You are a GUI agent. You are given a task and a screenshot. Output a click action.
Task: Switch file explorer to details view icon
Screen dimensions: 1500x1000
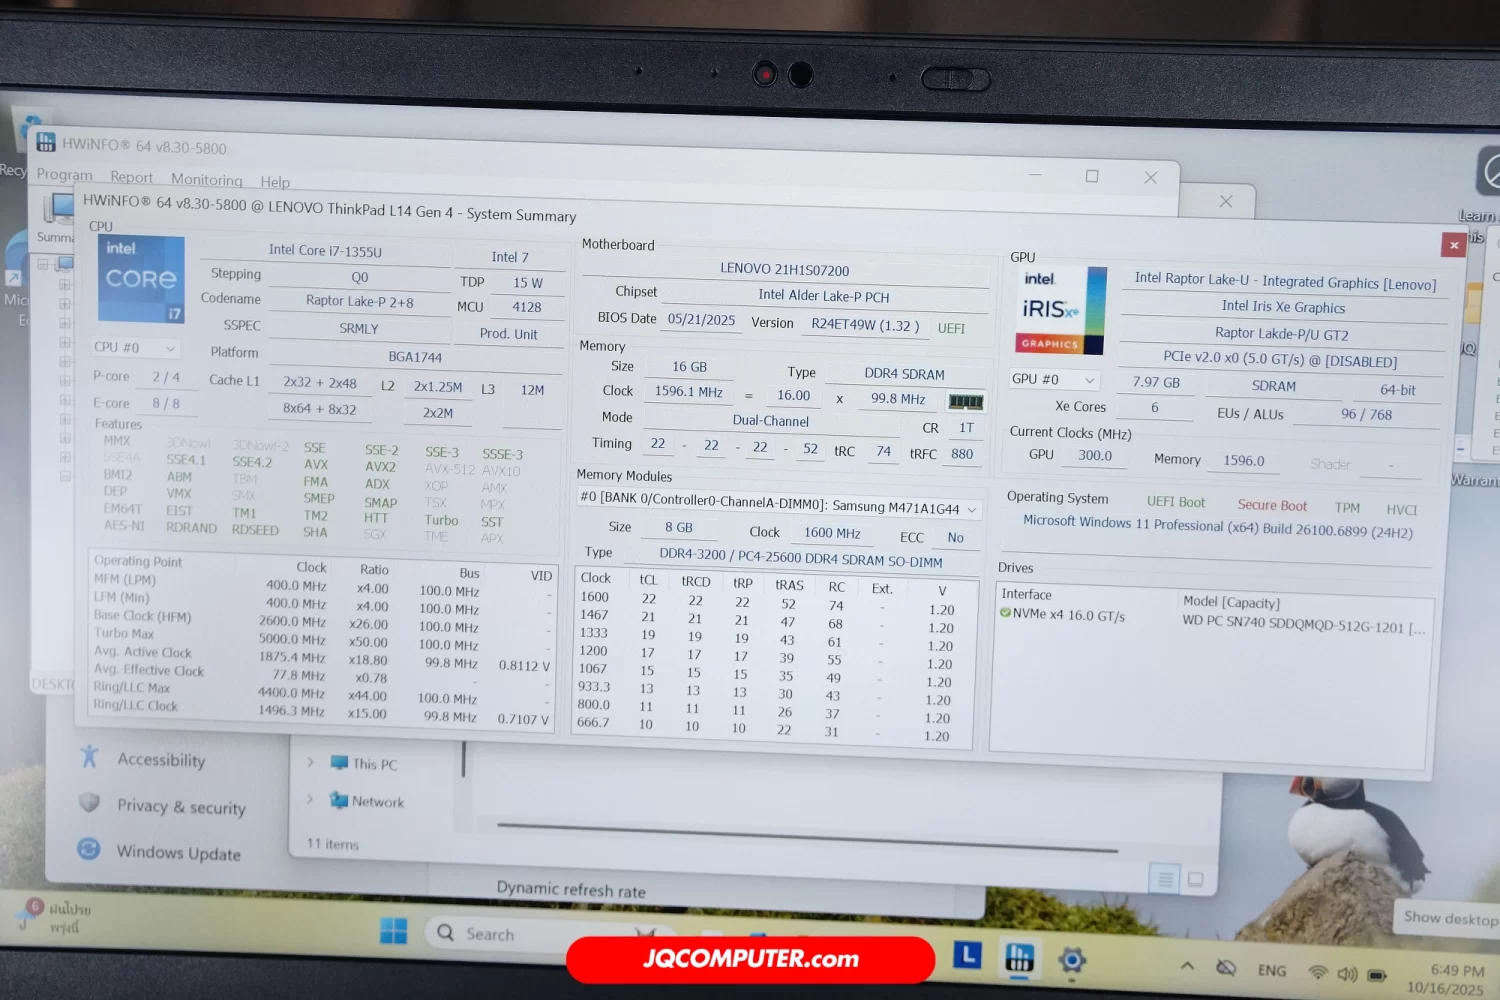tap(1165, 879)
